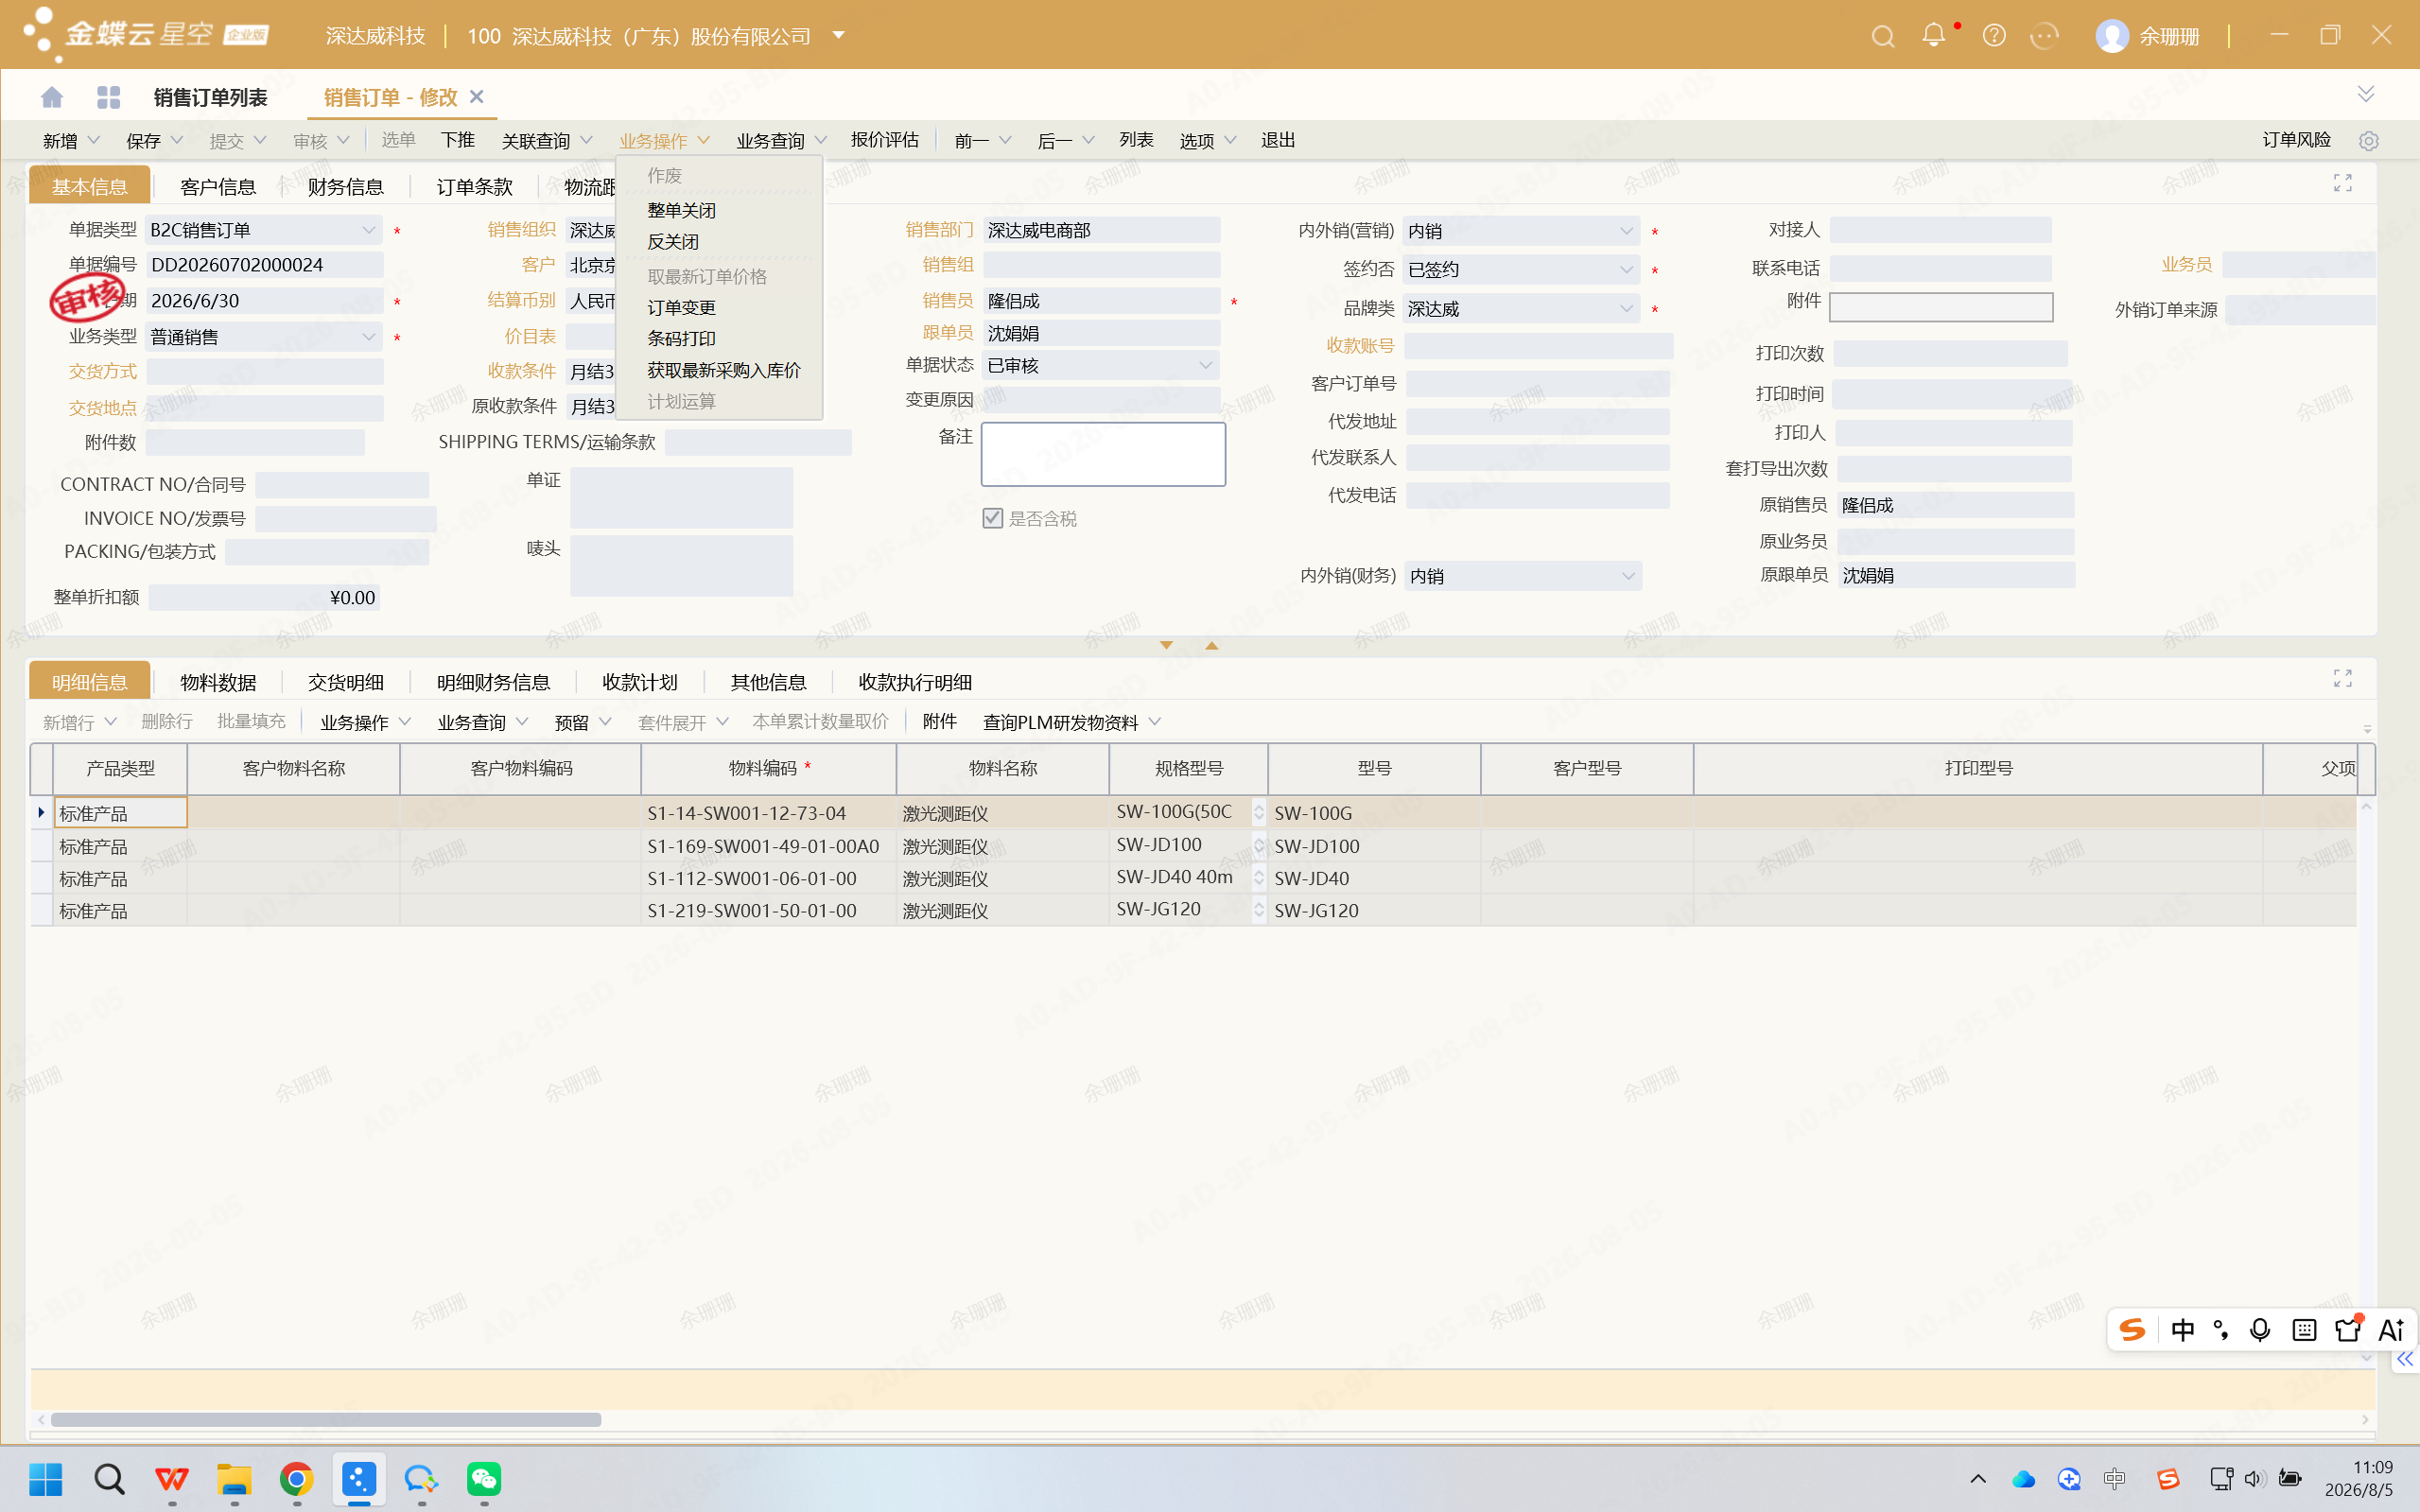The width and height of the screenshot is (2420, 1512).
Task: Open the 交货明细 tab
Action: tap(346, 683)
